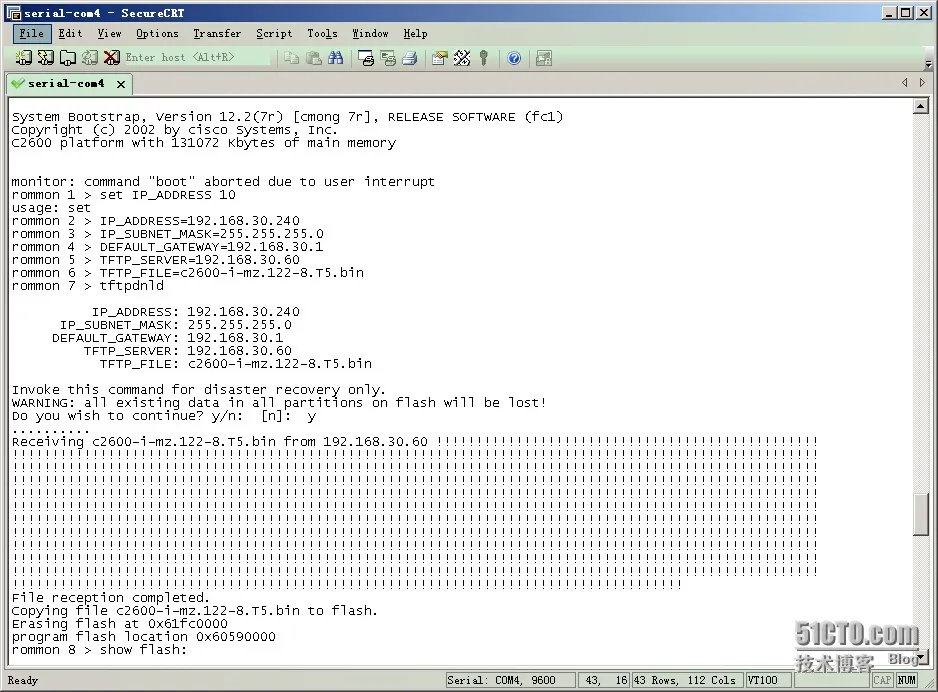Click the blue Help question-mark icon
938x692 pixels.
(514, 58)
